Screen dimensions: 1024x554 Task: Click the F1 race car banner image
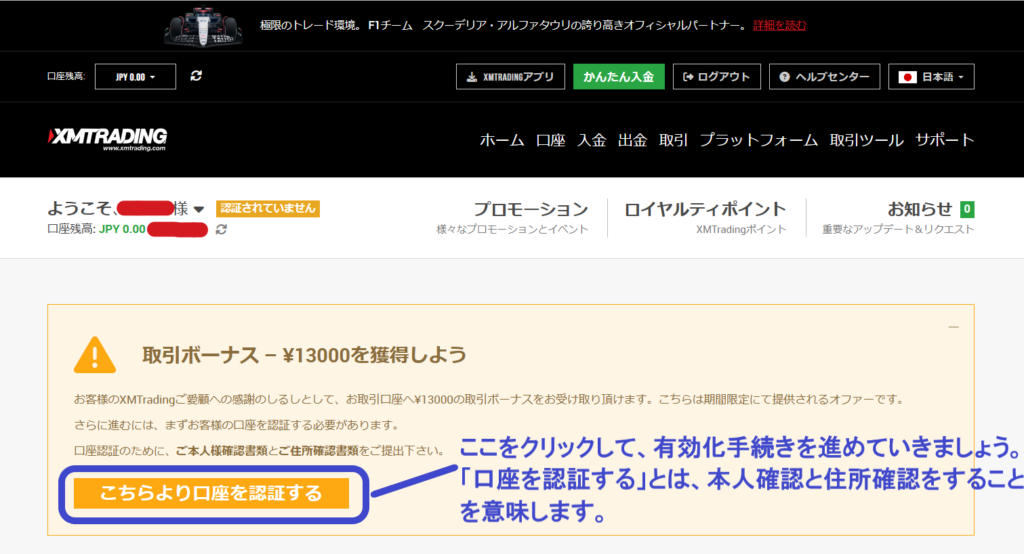tap(204, 25)
